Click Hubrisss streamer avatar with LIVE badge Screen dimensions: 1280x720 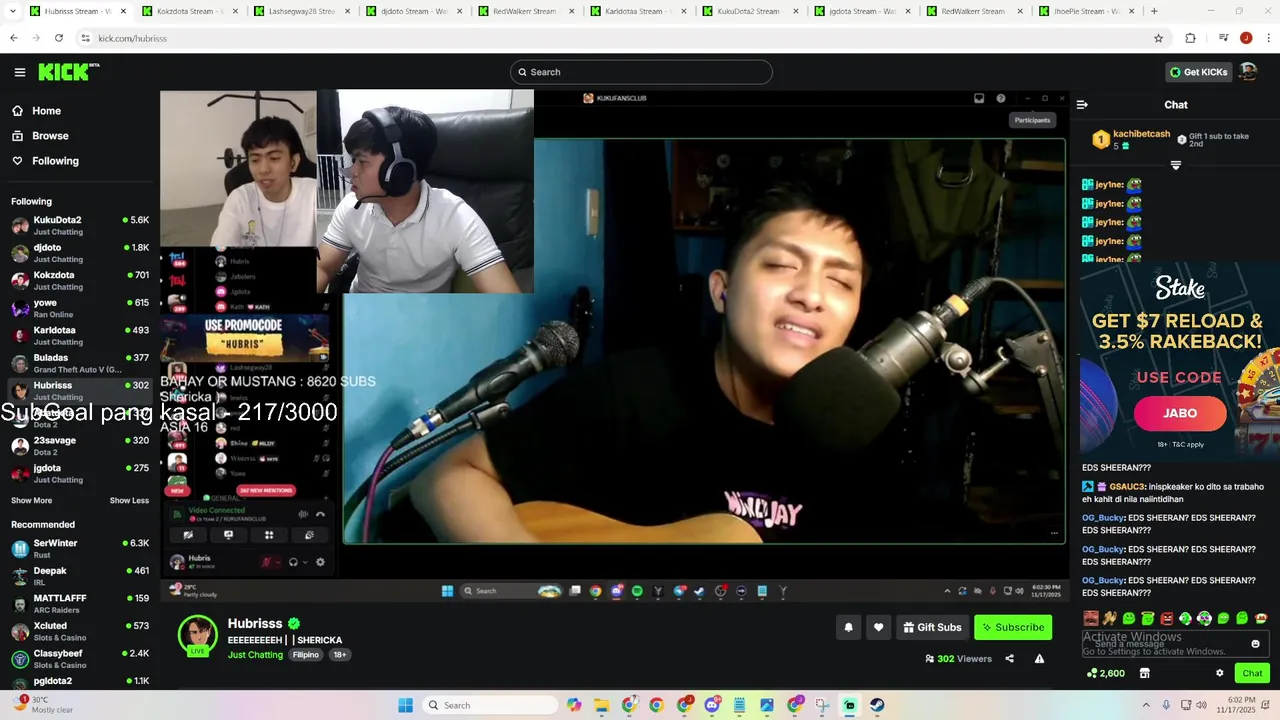(197, 636)
